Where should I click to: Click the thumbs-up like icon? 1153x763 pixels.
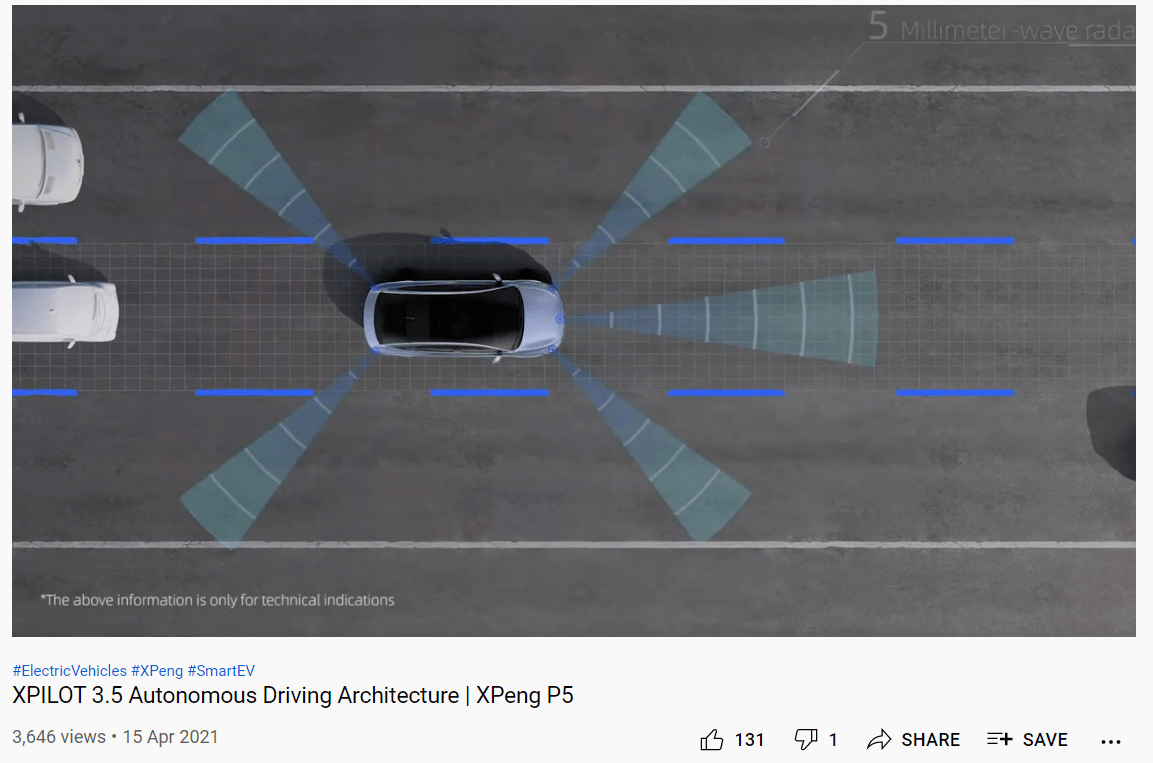711,739
